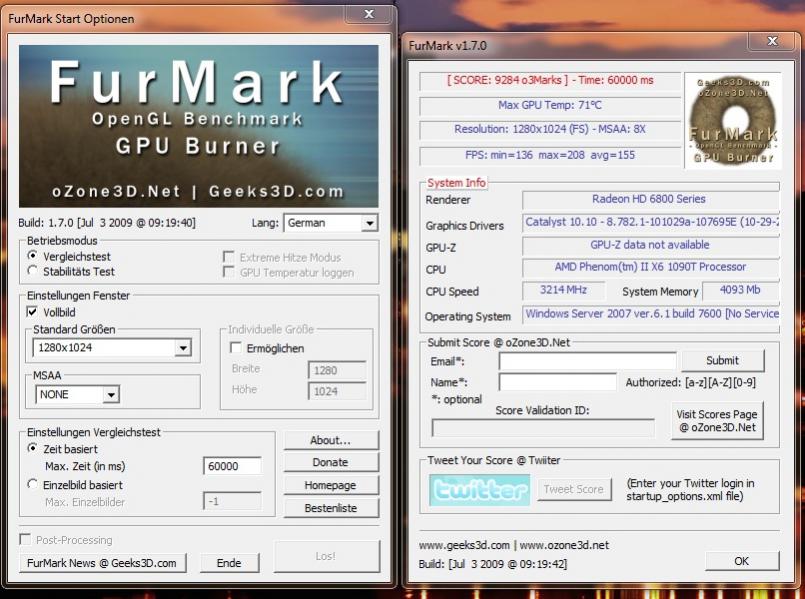Select the Einzelbild basiert radio button
The height and width of the screenshot is (599, 805).
(x=32, y=484)
